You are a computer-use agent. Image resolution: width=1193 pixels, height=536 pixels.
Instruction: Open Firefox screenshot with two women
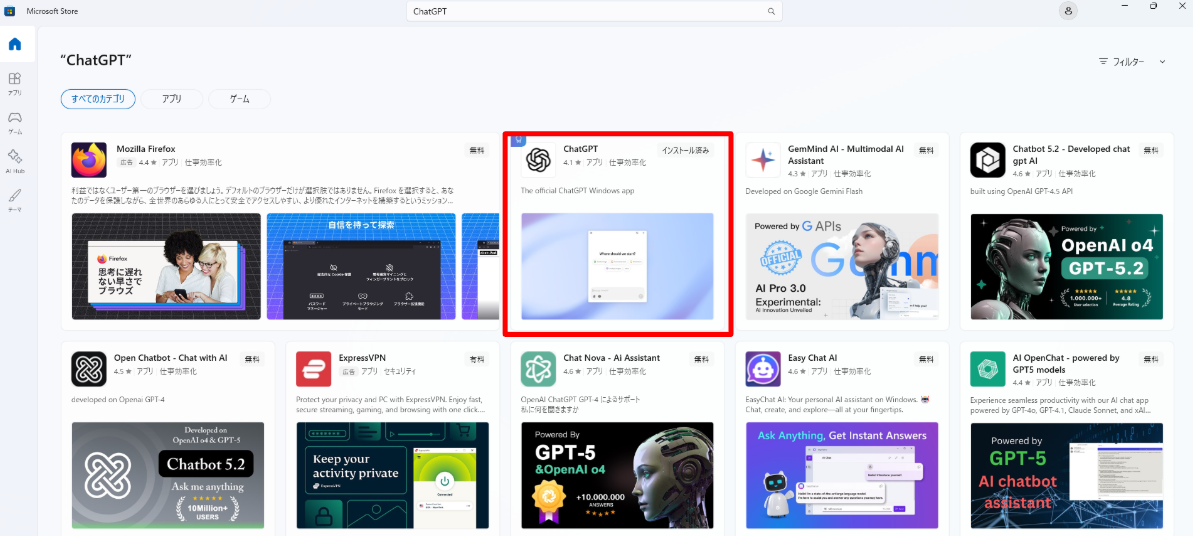pos(166,266)
